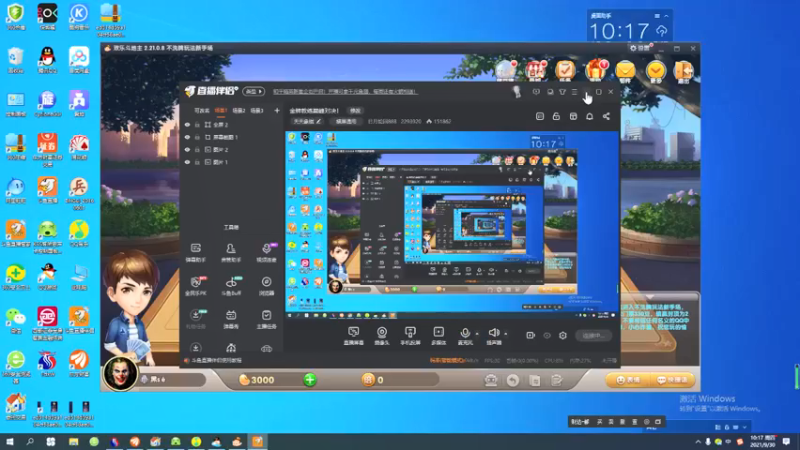800x450 pixels.
Task: Click the 修改 button next to room title
Action: coord(355,111)
